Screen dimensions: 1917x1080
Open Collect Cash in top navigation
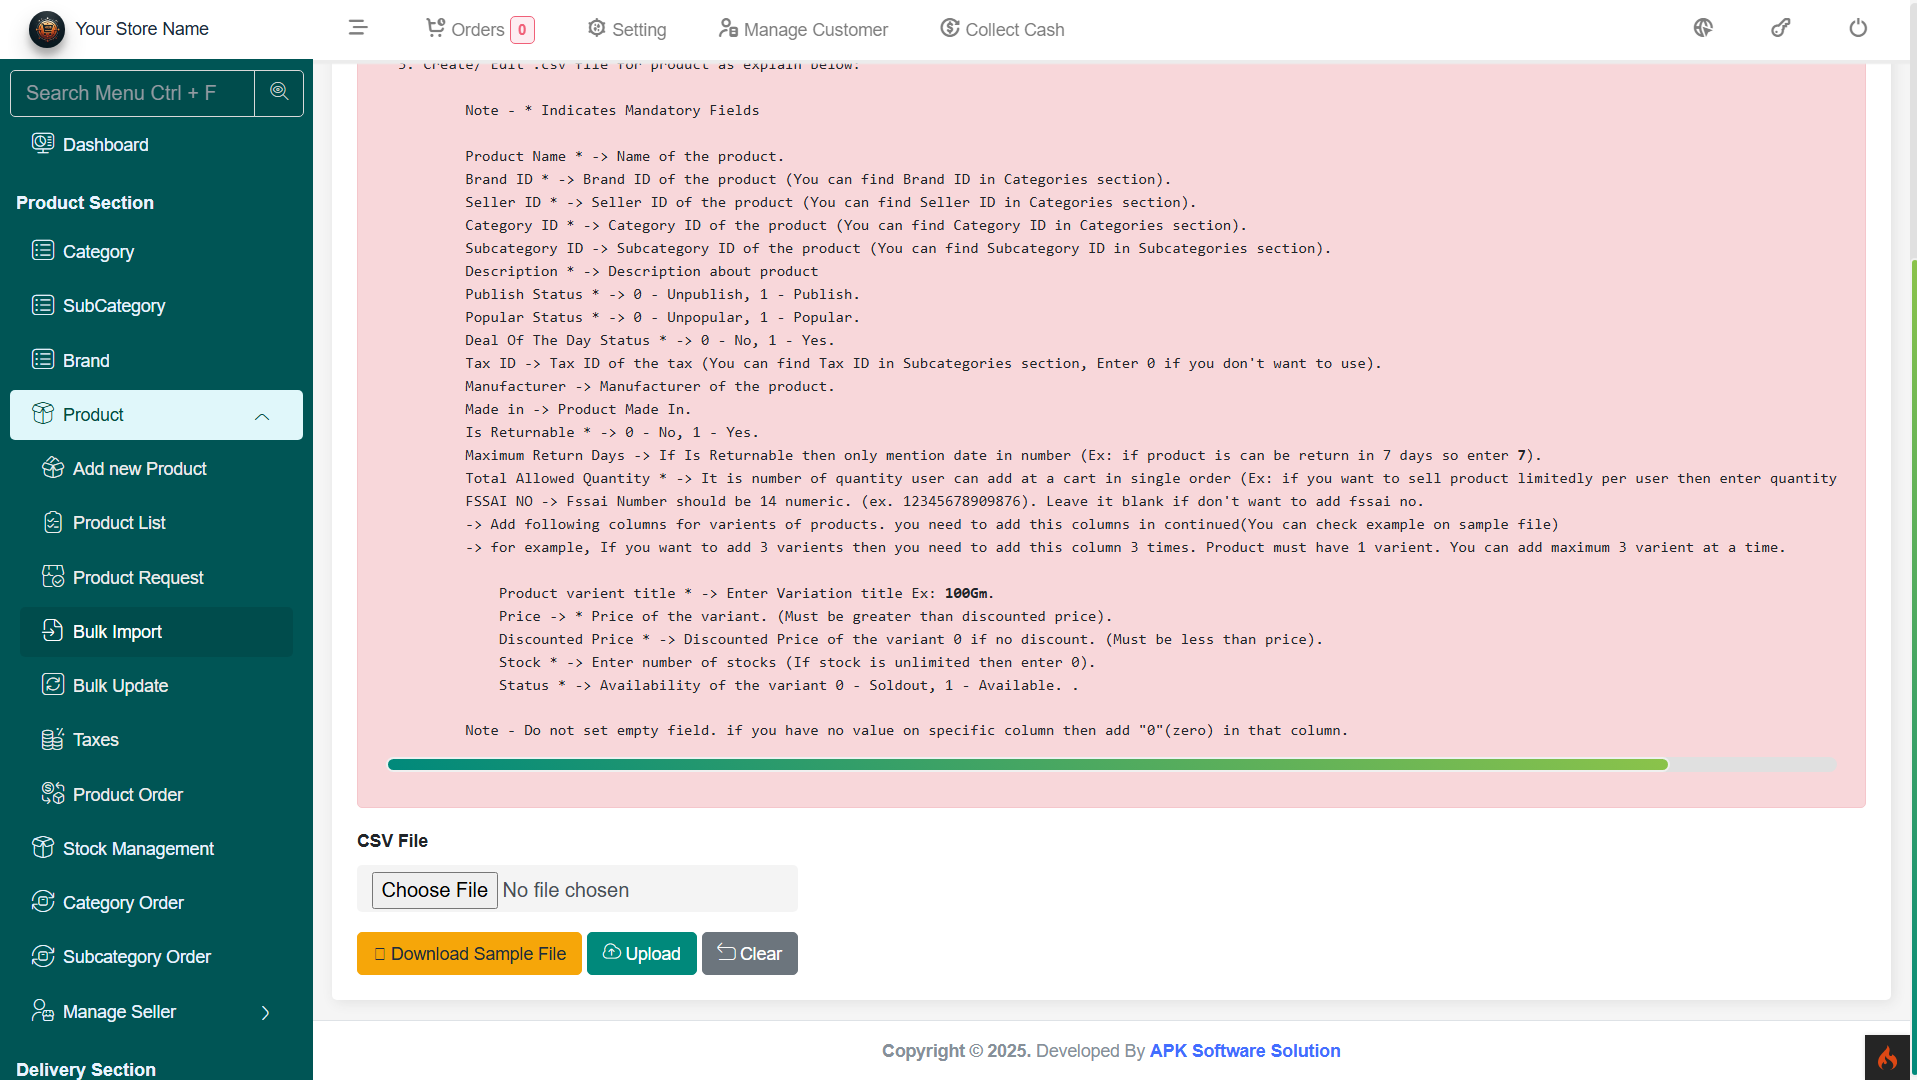(1002, 30)
